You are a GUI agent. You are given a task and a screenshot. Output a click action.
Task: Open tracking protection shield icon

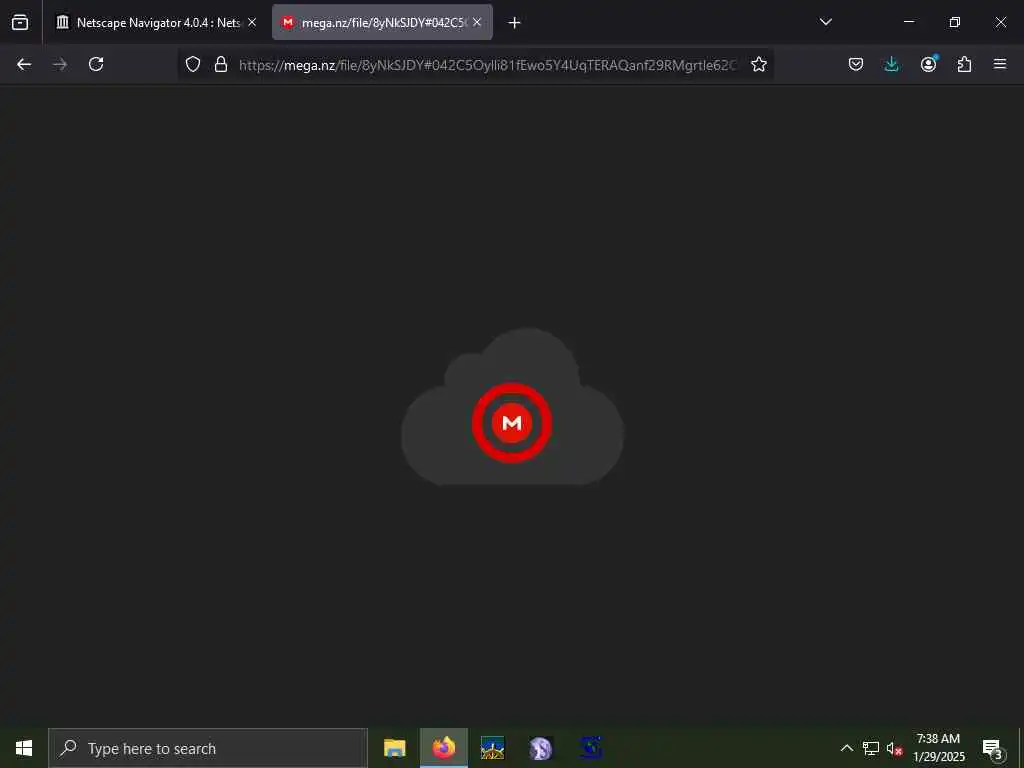click(193, 64)
